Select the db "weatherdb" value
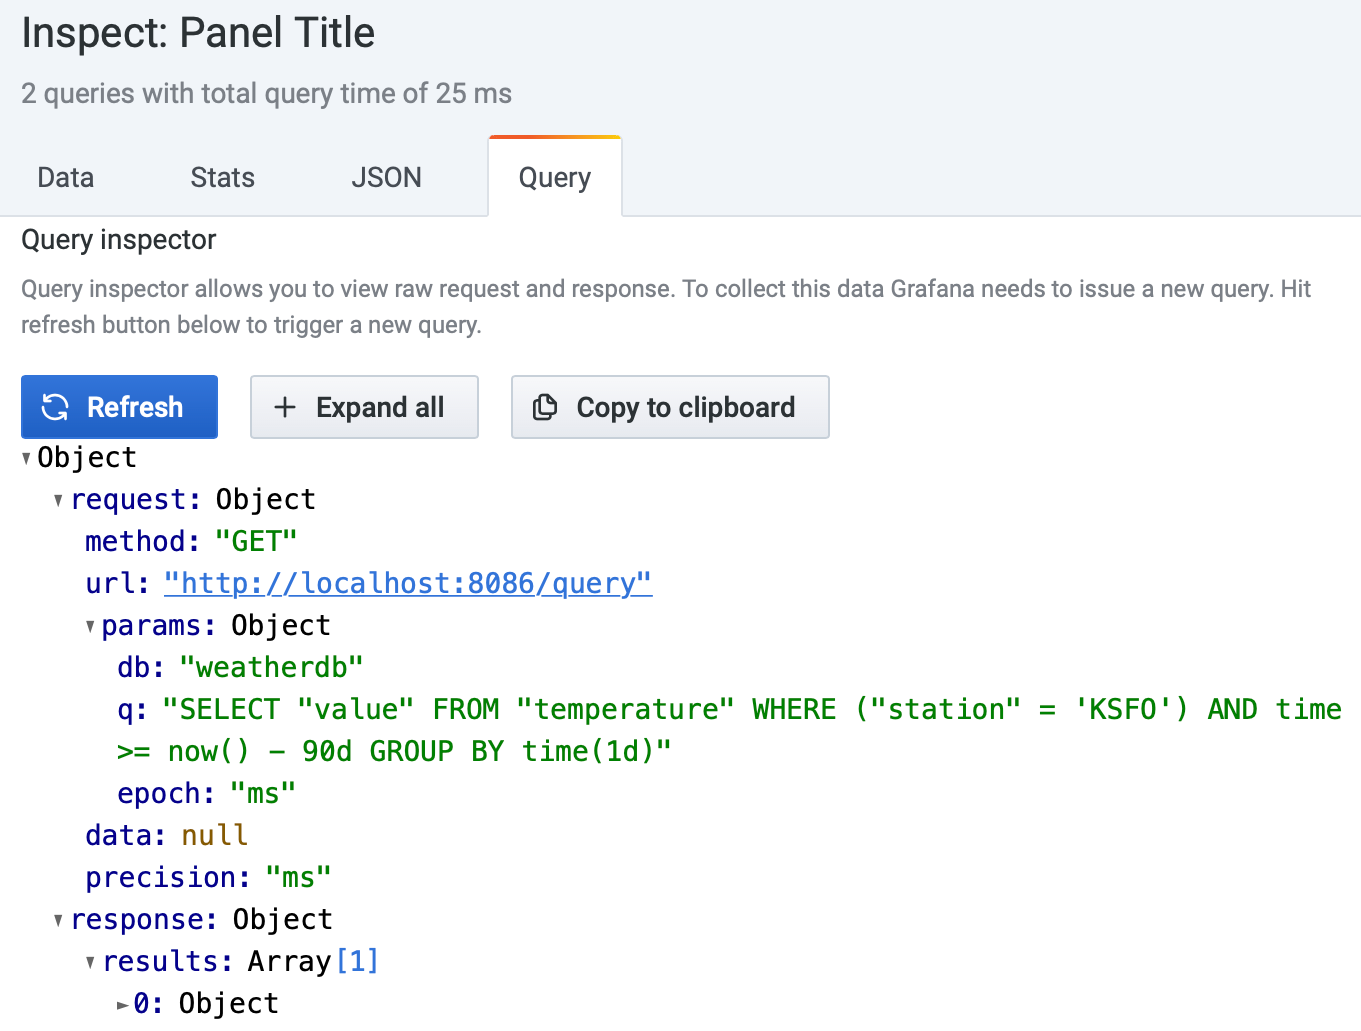The height and width of the screenshot is (1031, 1361). click(271, 667)
